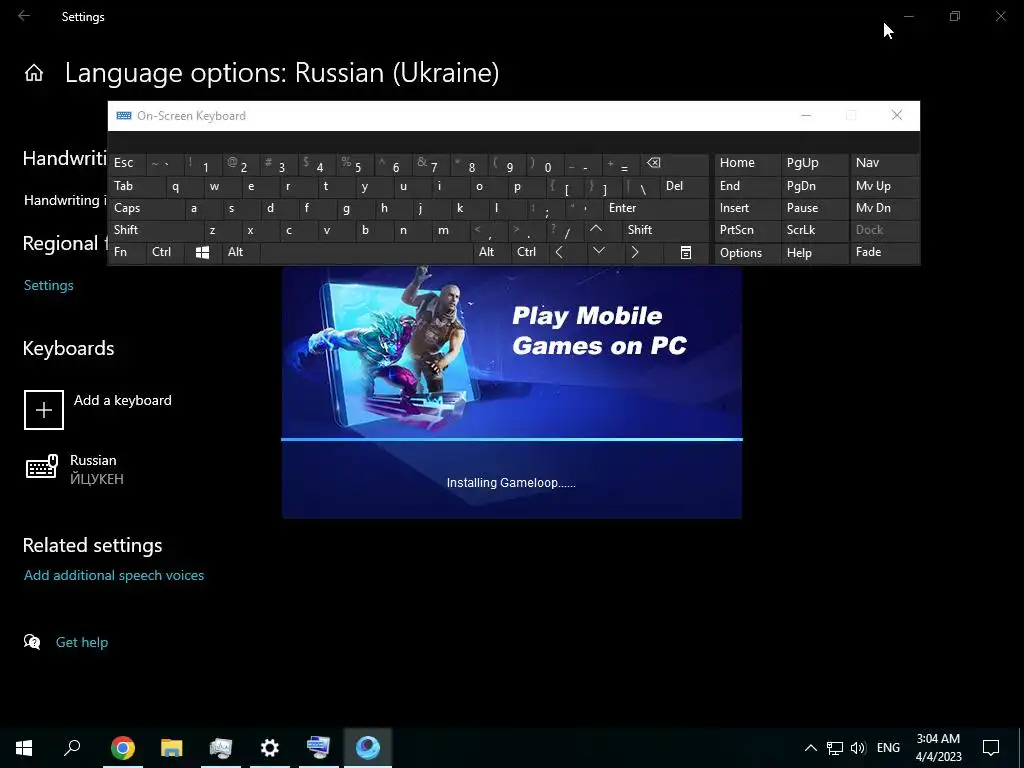Viewport: 1024px width, 768px height.
Task: Switch input language via ENG indicator
Action: tap(888, 748)
